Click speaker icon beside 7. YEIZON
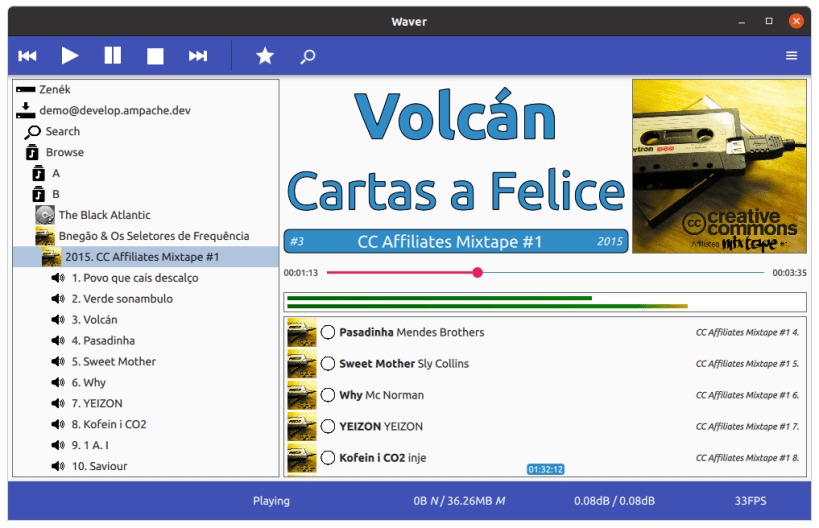Screen dimensions: 819x528 click(x=58, y=403)
